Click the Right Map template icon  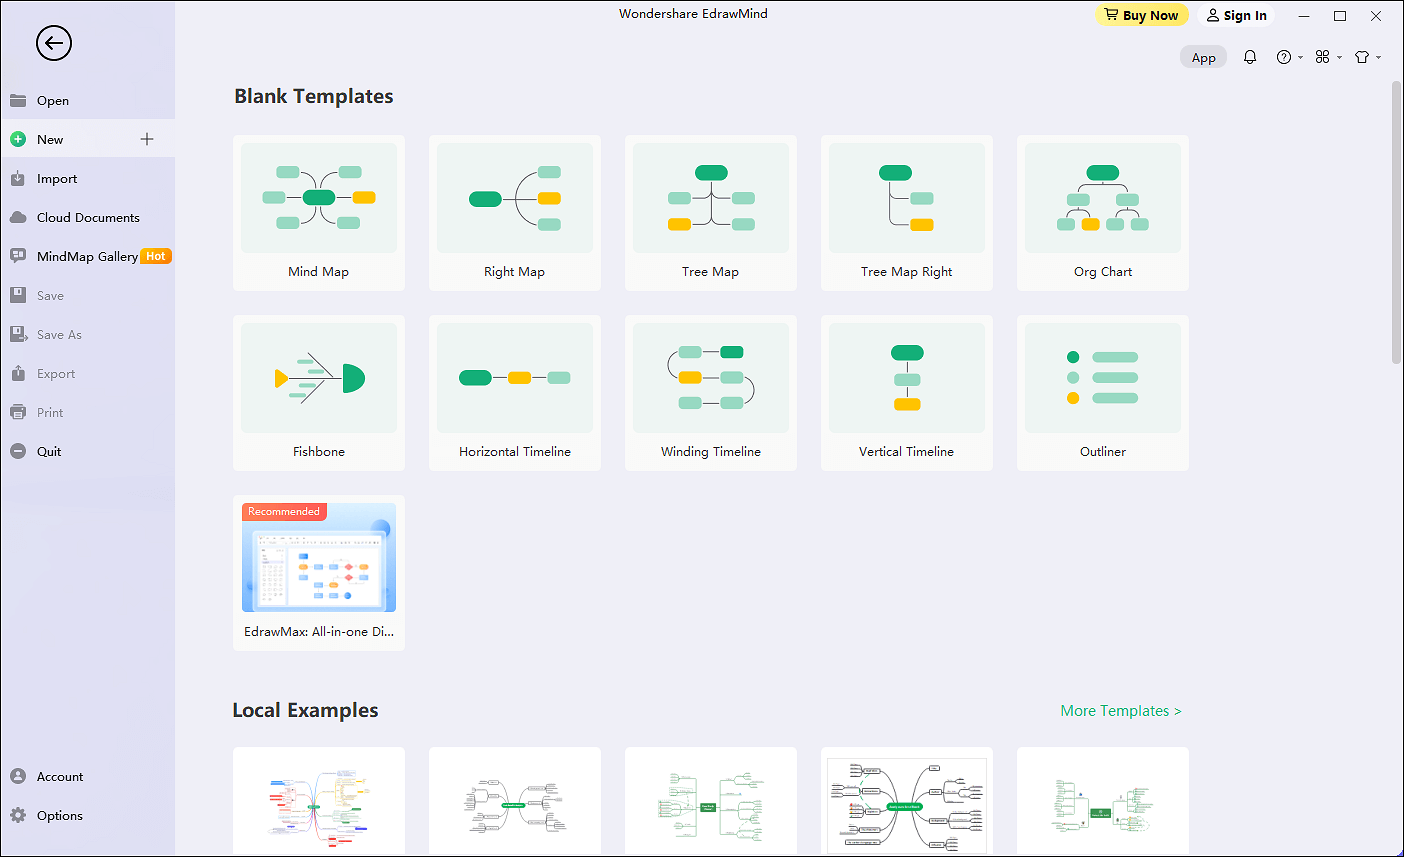pyautogui.click(x=515, y=198)
